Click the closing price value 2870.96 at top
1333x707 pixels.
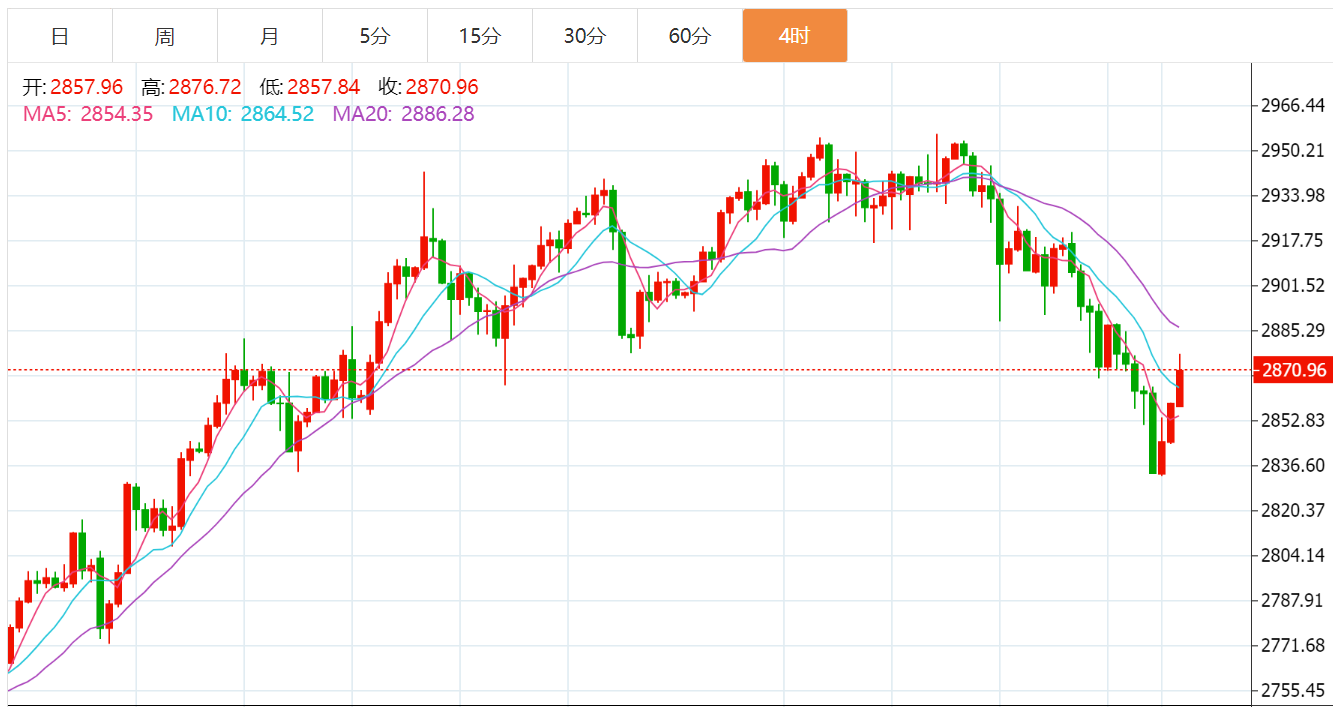tap(441, 87)
